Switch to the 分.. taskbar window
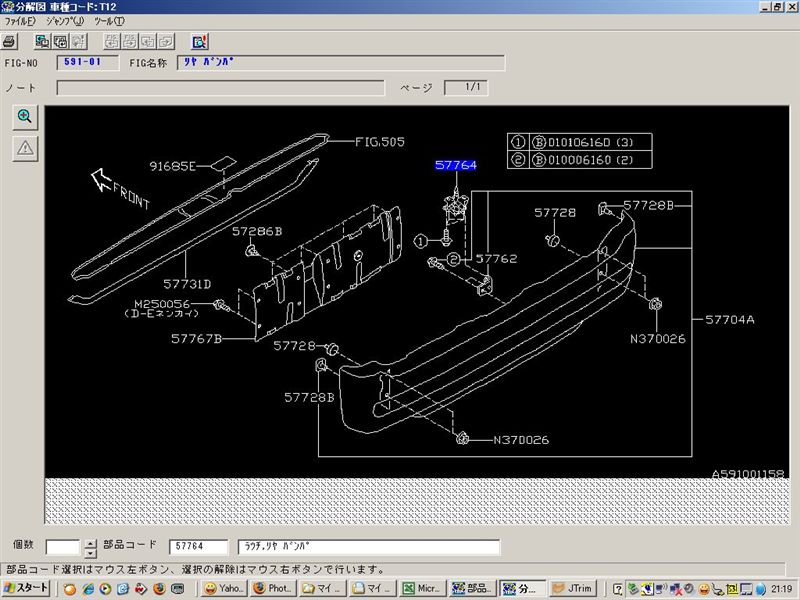The height and width of the screenshot is (600, 800). pyautogui.click(x=521, y=589)
